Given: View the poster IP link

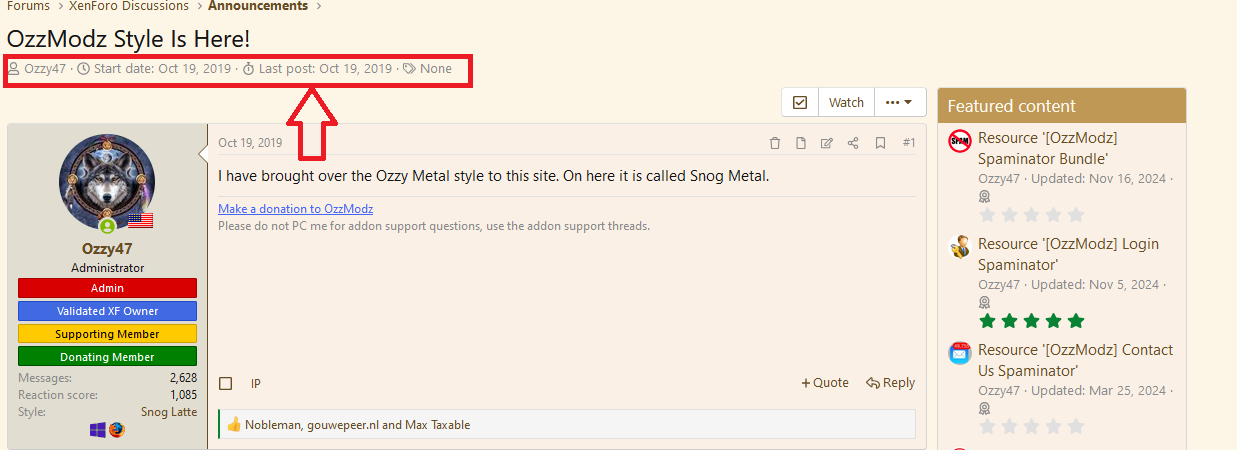Looking at the screenshot, I should pos(256,383).
